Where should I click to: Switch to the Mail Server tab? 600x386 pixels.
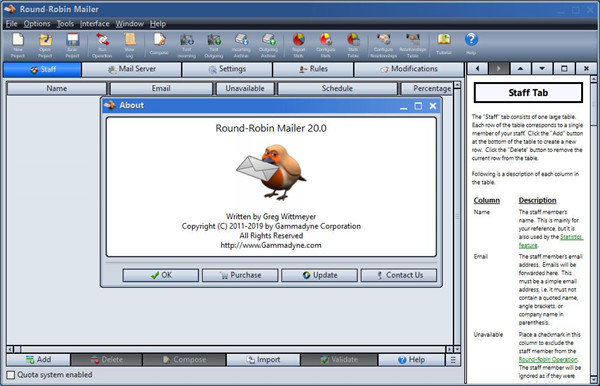[x=132, y=69]
